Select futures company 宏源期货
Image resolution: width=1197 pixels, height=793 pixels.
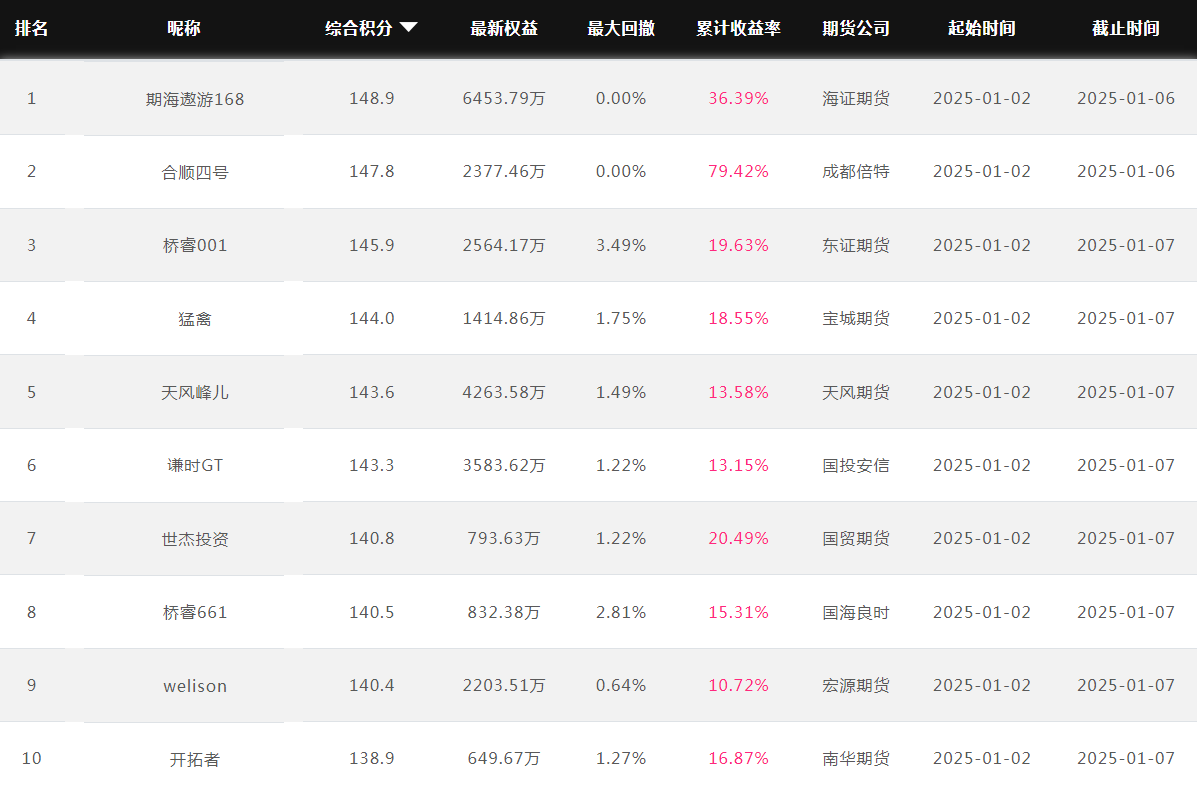[856, 685]
